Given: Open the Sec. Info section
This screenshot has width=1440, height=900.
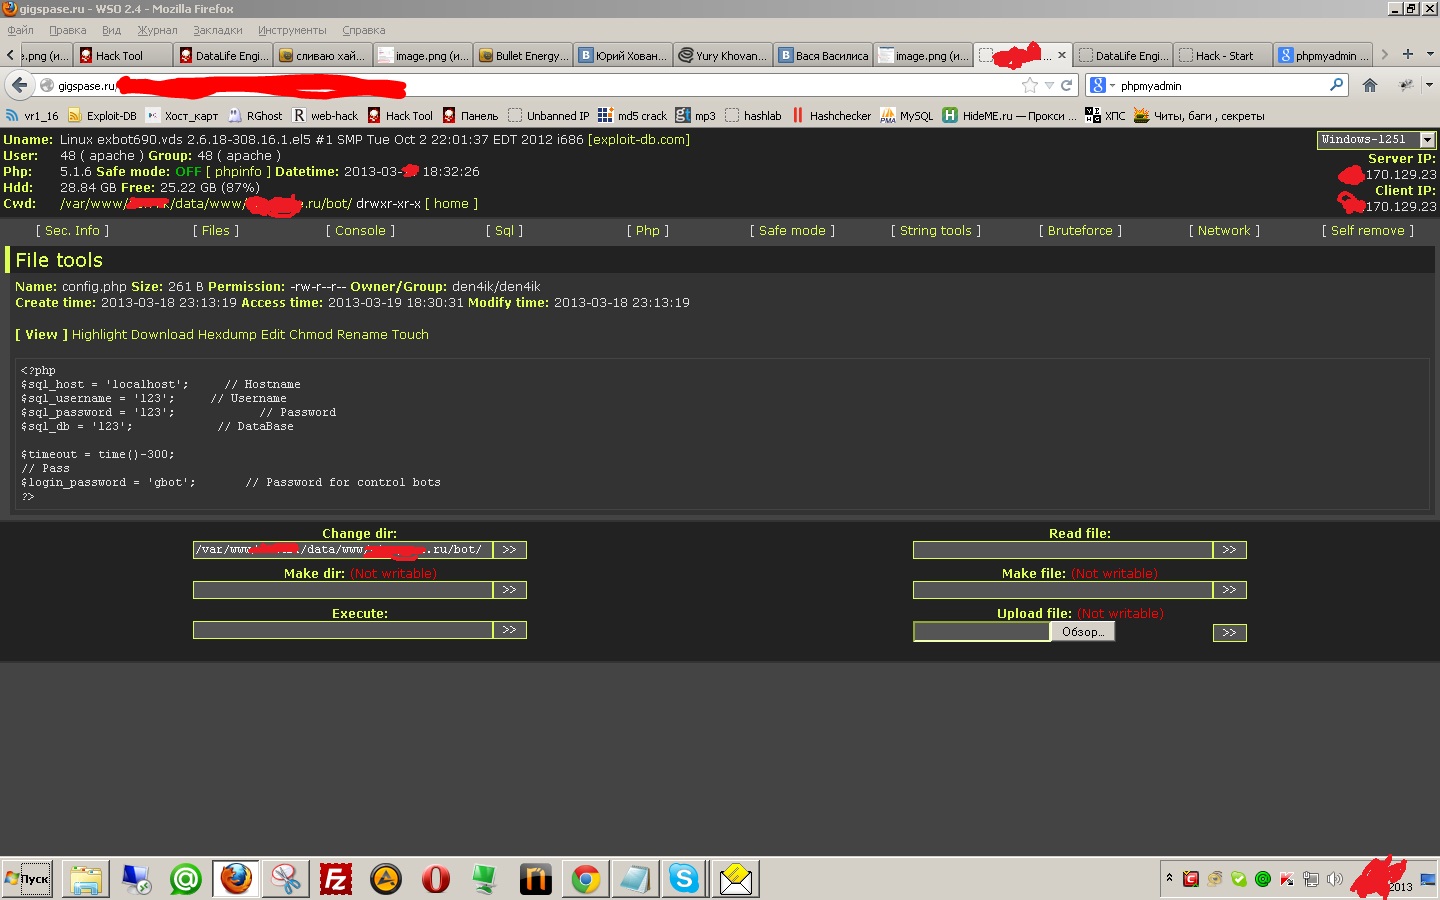Looking at the screenshot, I should 73,231.
